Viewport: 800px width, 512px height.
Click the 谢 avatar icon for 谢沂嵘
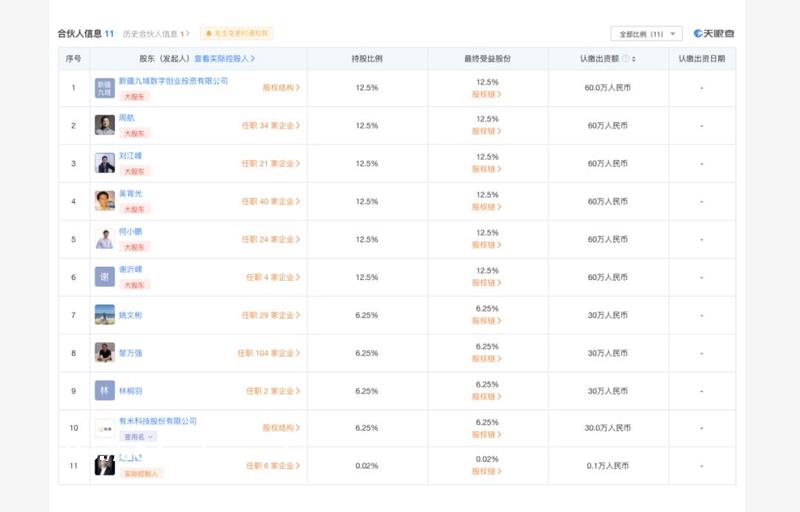point(105,277)
